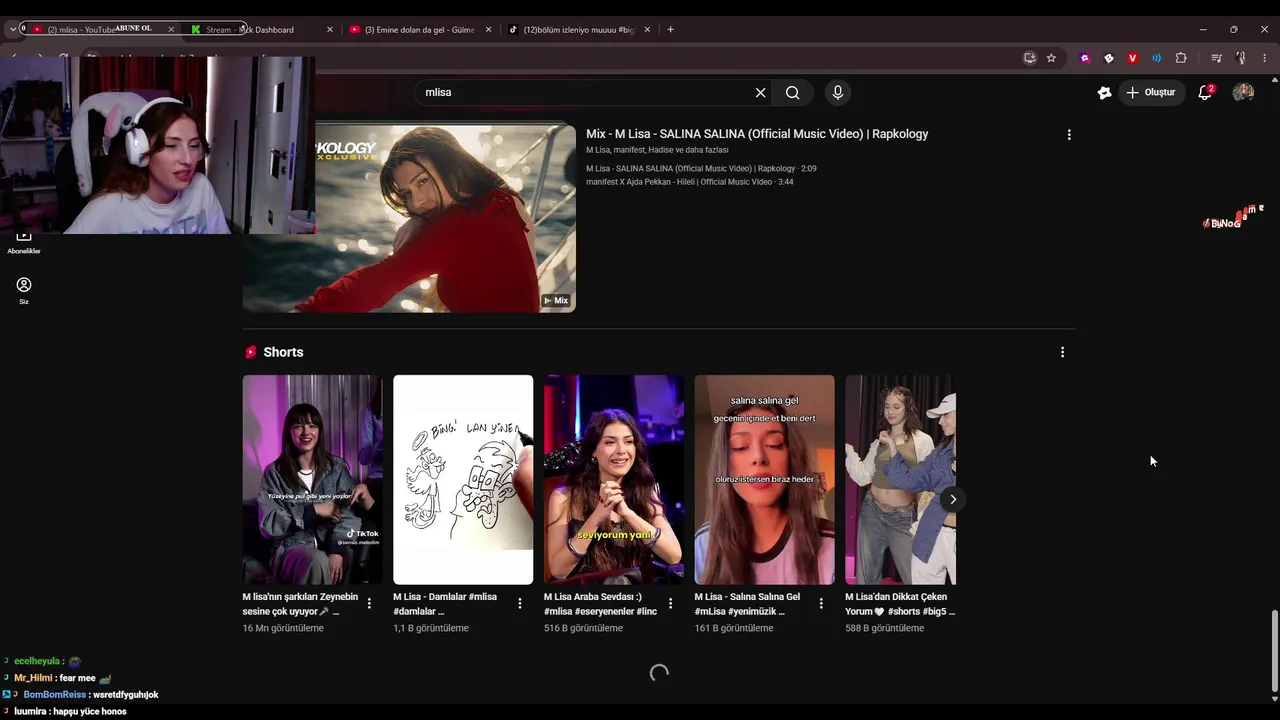The width and height of the screenshot is (1280, 720).
Task: Open Chrome media controls icon
Action: 1217,58
